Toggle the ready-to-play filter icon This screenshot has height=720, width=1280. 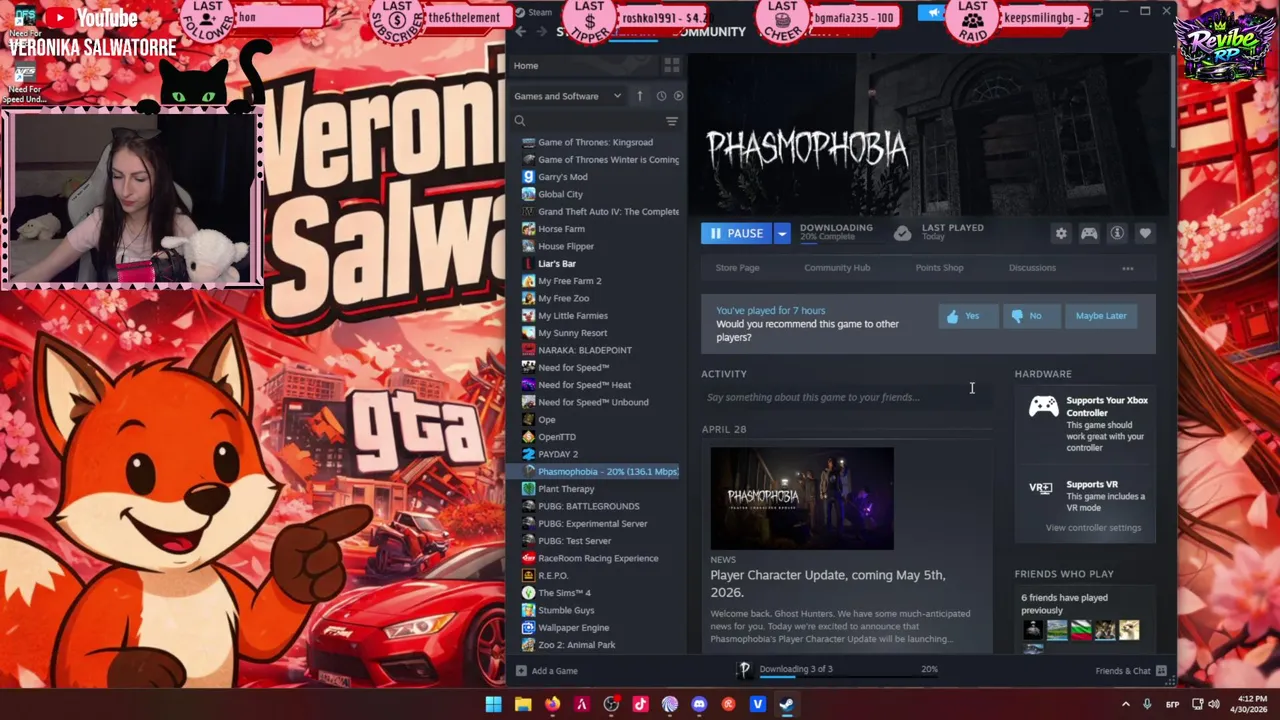point(678,96)
